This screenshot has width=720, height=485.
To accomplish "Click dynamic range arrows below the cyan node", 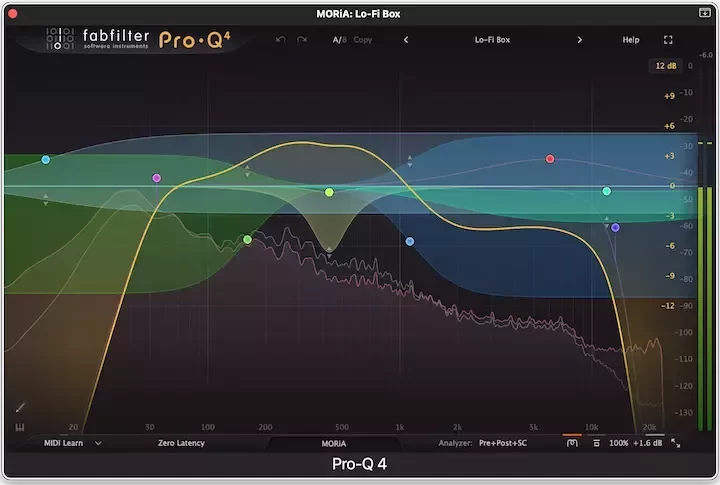I will [45, 199].
